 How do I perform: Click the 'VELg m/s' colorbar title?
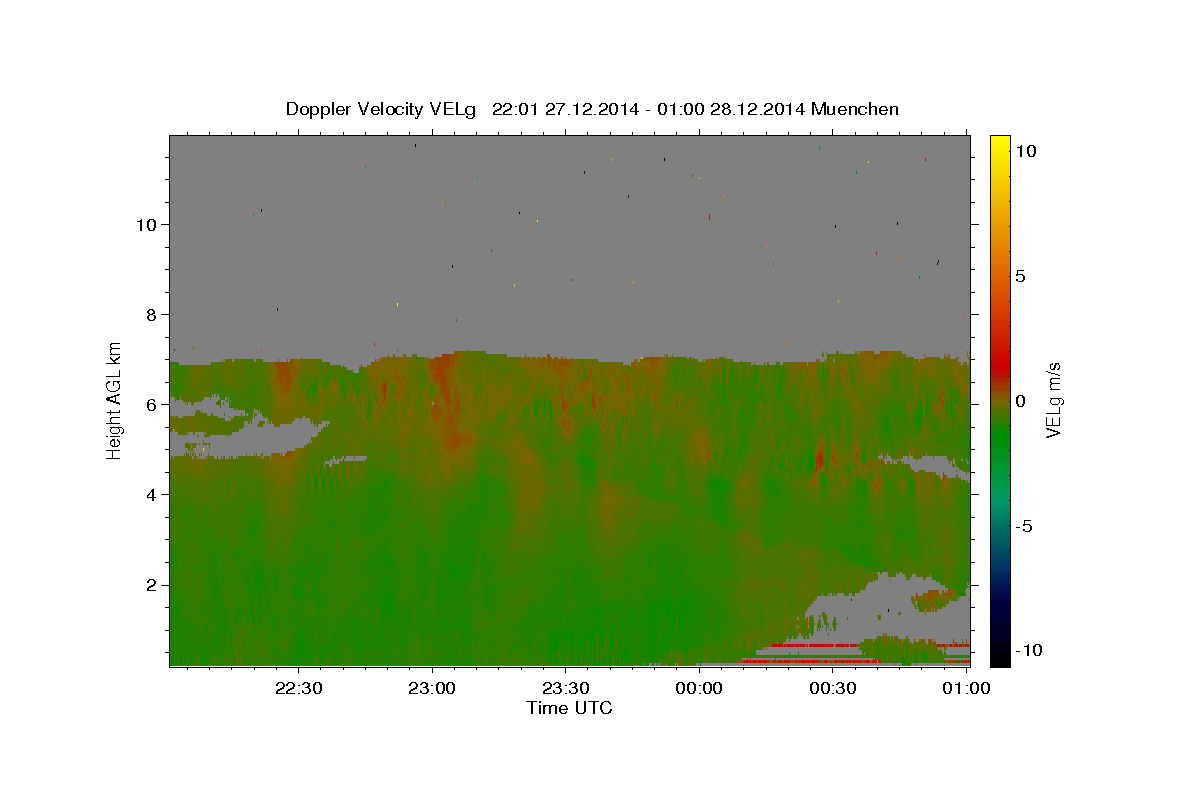[1055, 400]
